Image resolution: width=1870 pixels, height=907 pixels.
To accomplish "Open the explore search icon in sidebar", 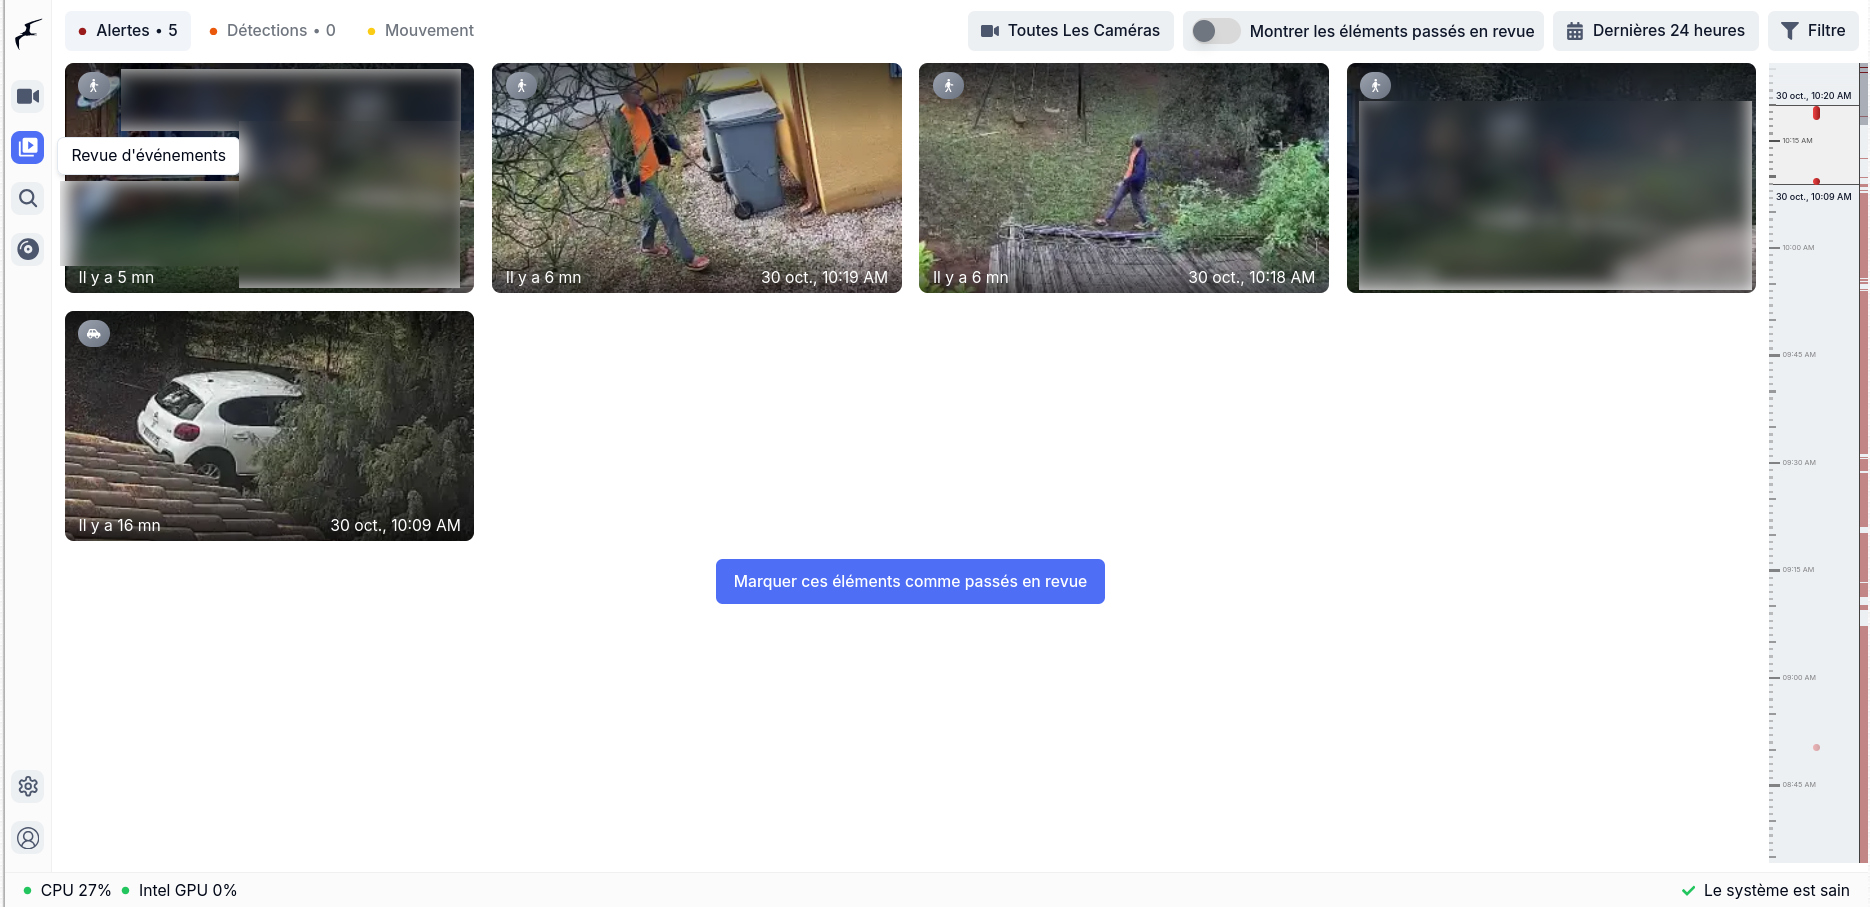I will tap(28, 198).
